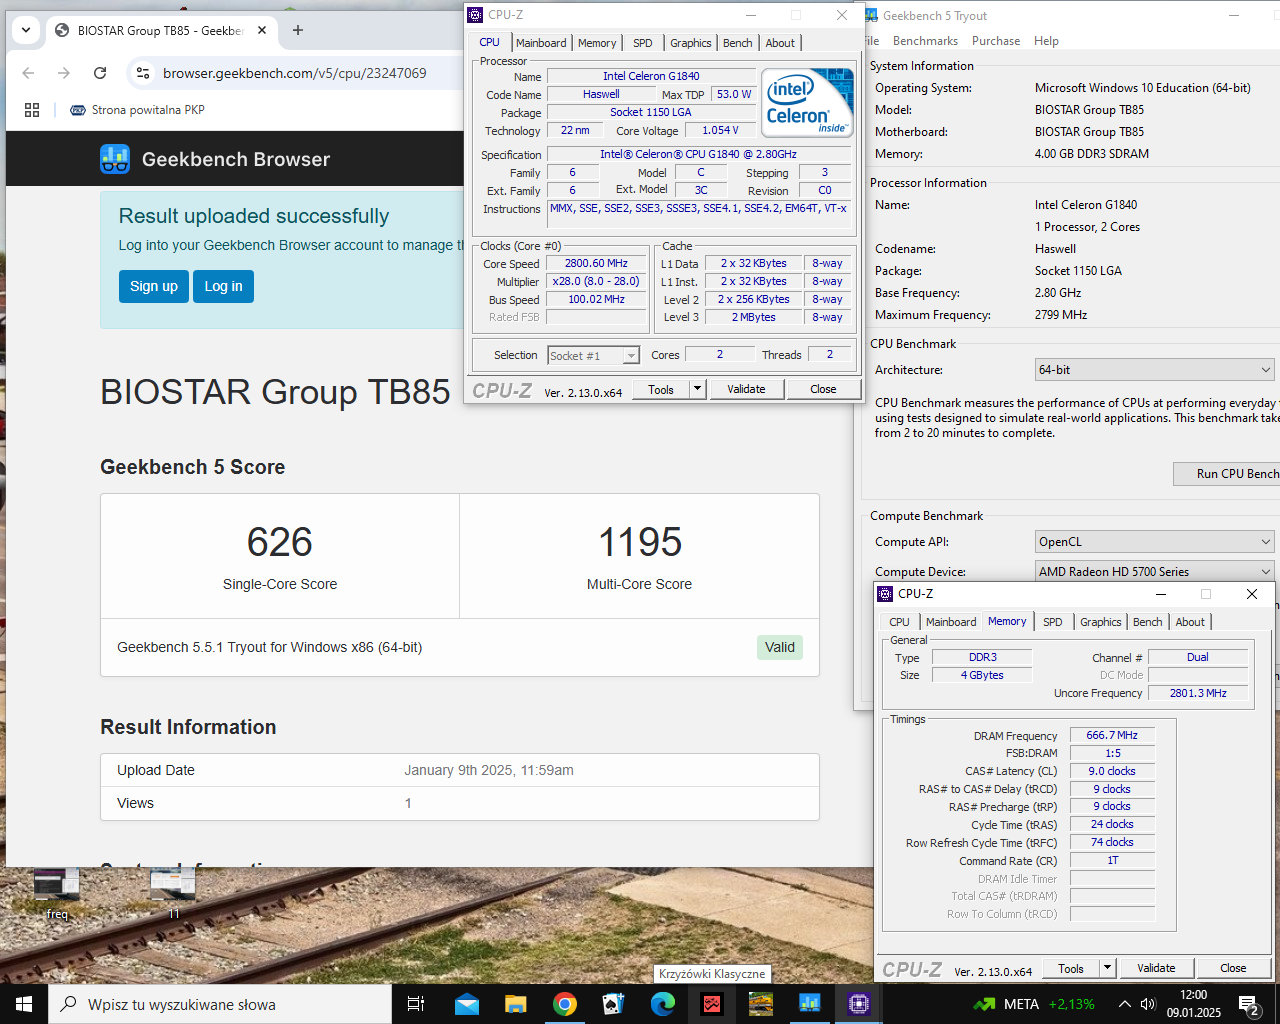Open site information icon in address bar
The height and width of the screenshot is (1024, 1280).
pyautogui.click(x=143, y=73)
